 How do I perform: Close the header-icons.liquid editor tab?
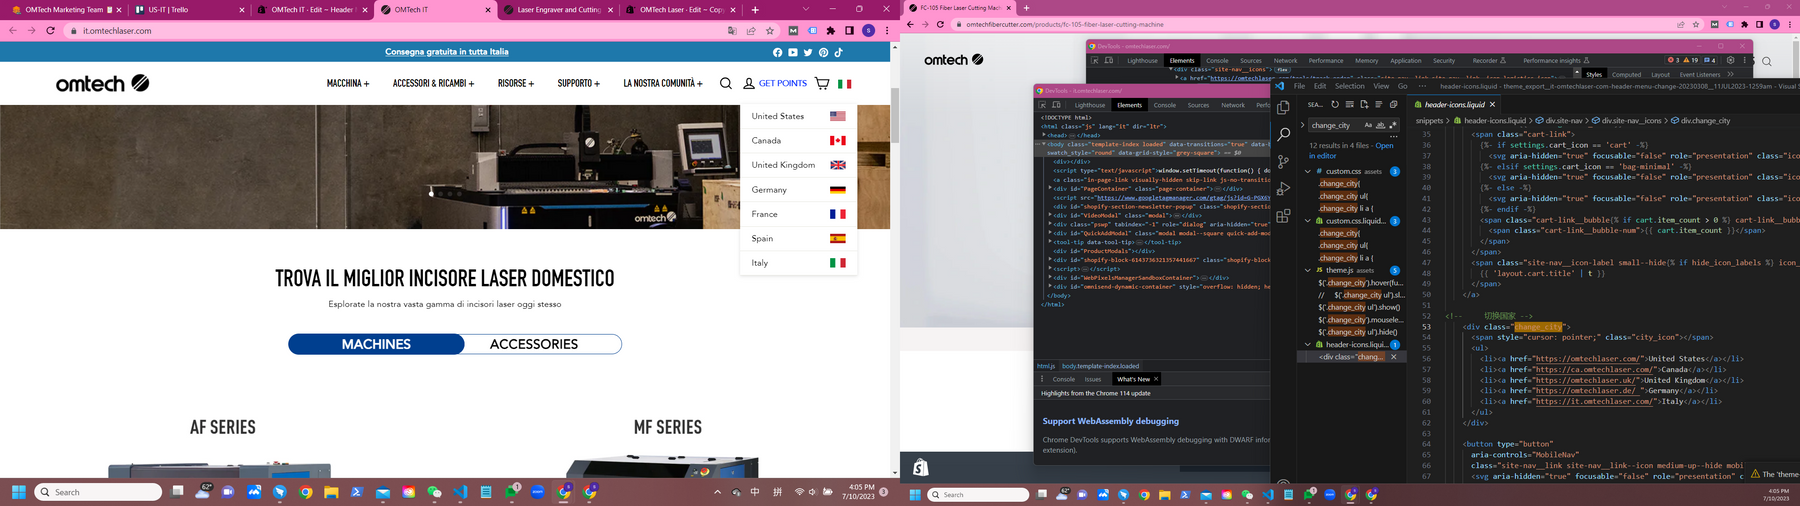[1493, 104]
